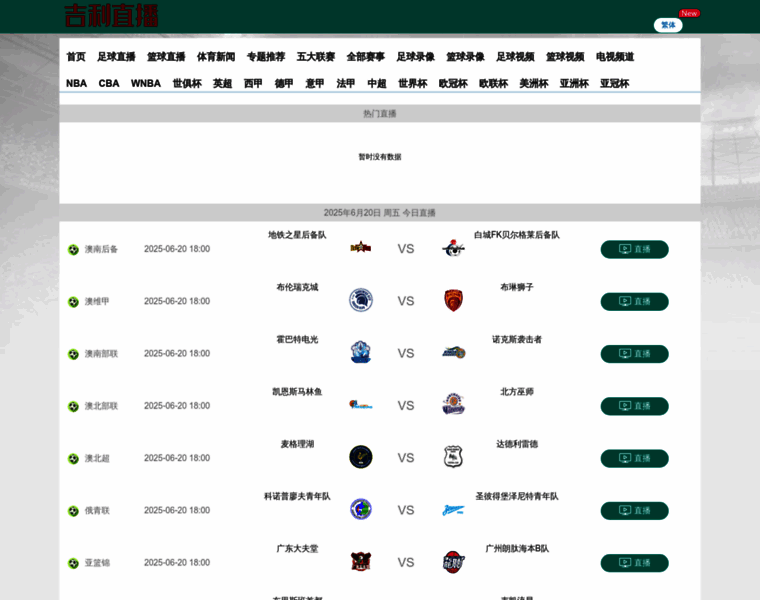
Task: Click soccer ball icon beside 澳维甲
Action: [73, 302]
